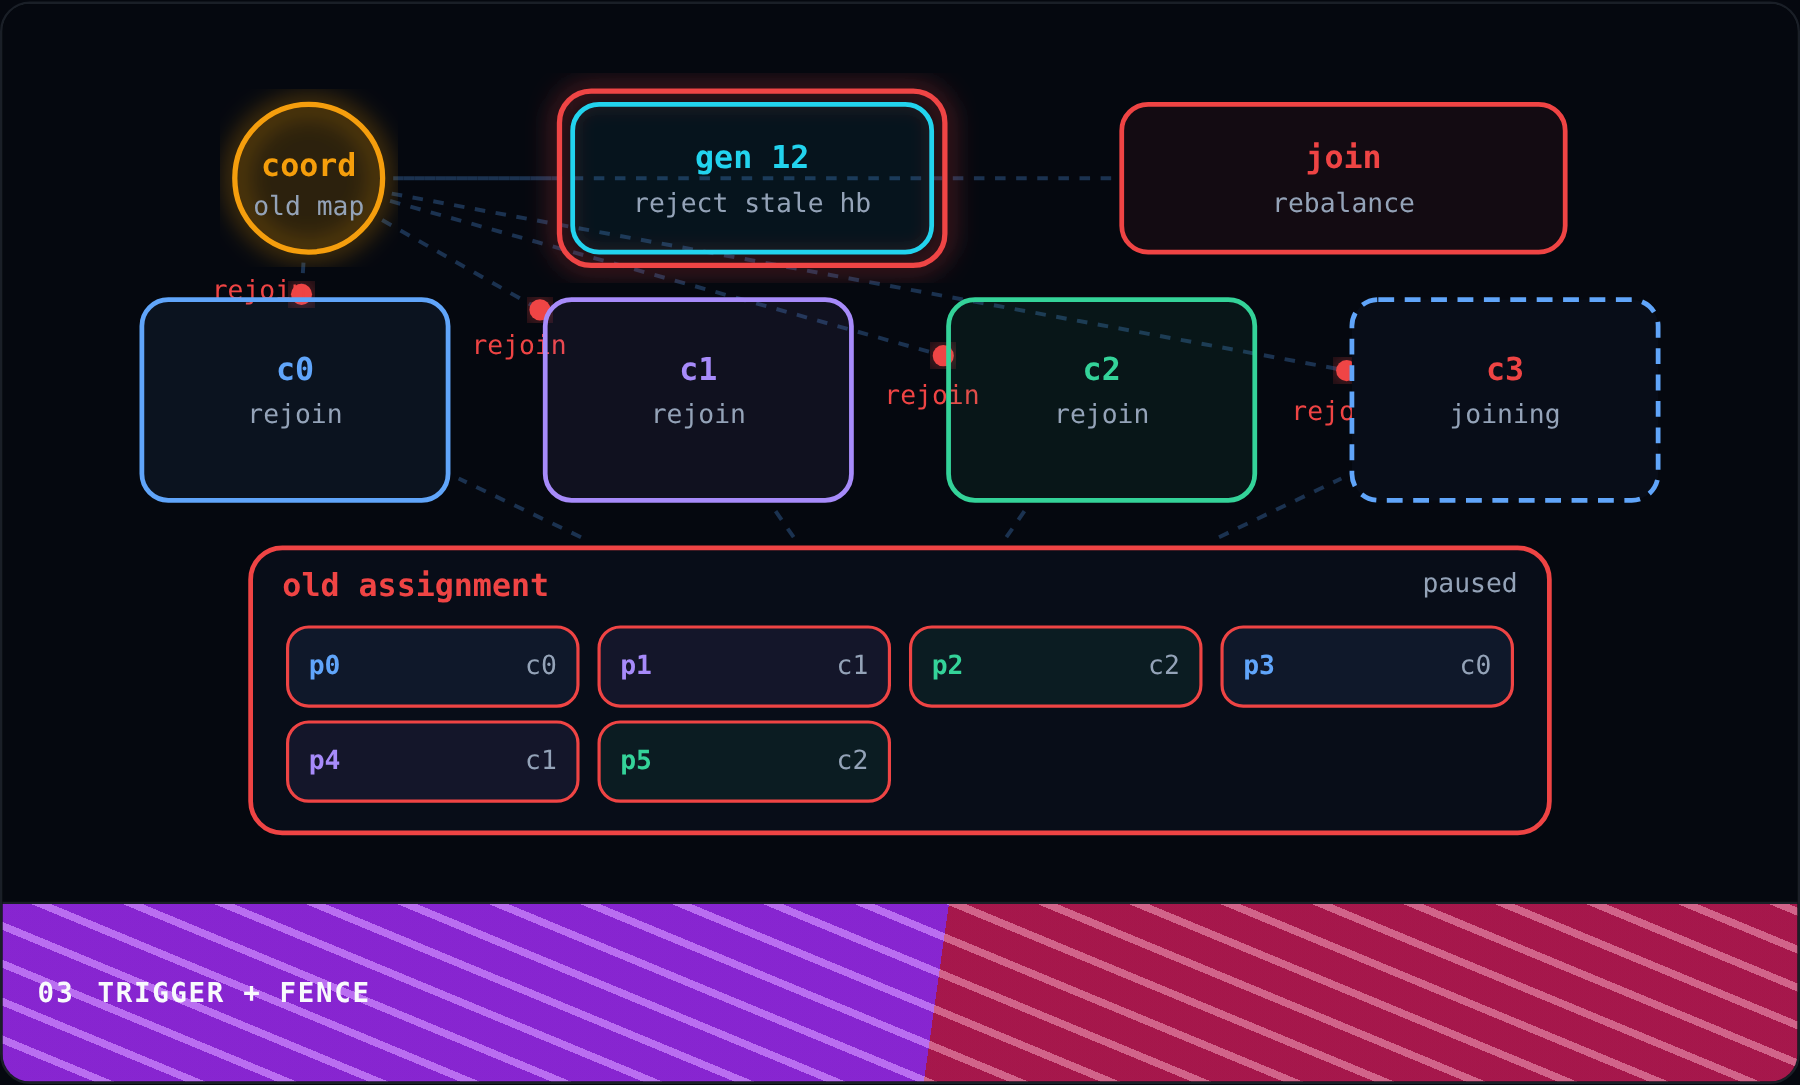The width and height of the screenshot is (1800, 1085).
Task: Click the 03 TRIGGER + FENCE caption
Action: 204,993
